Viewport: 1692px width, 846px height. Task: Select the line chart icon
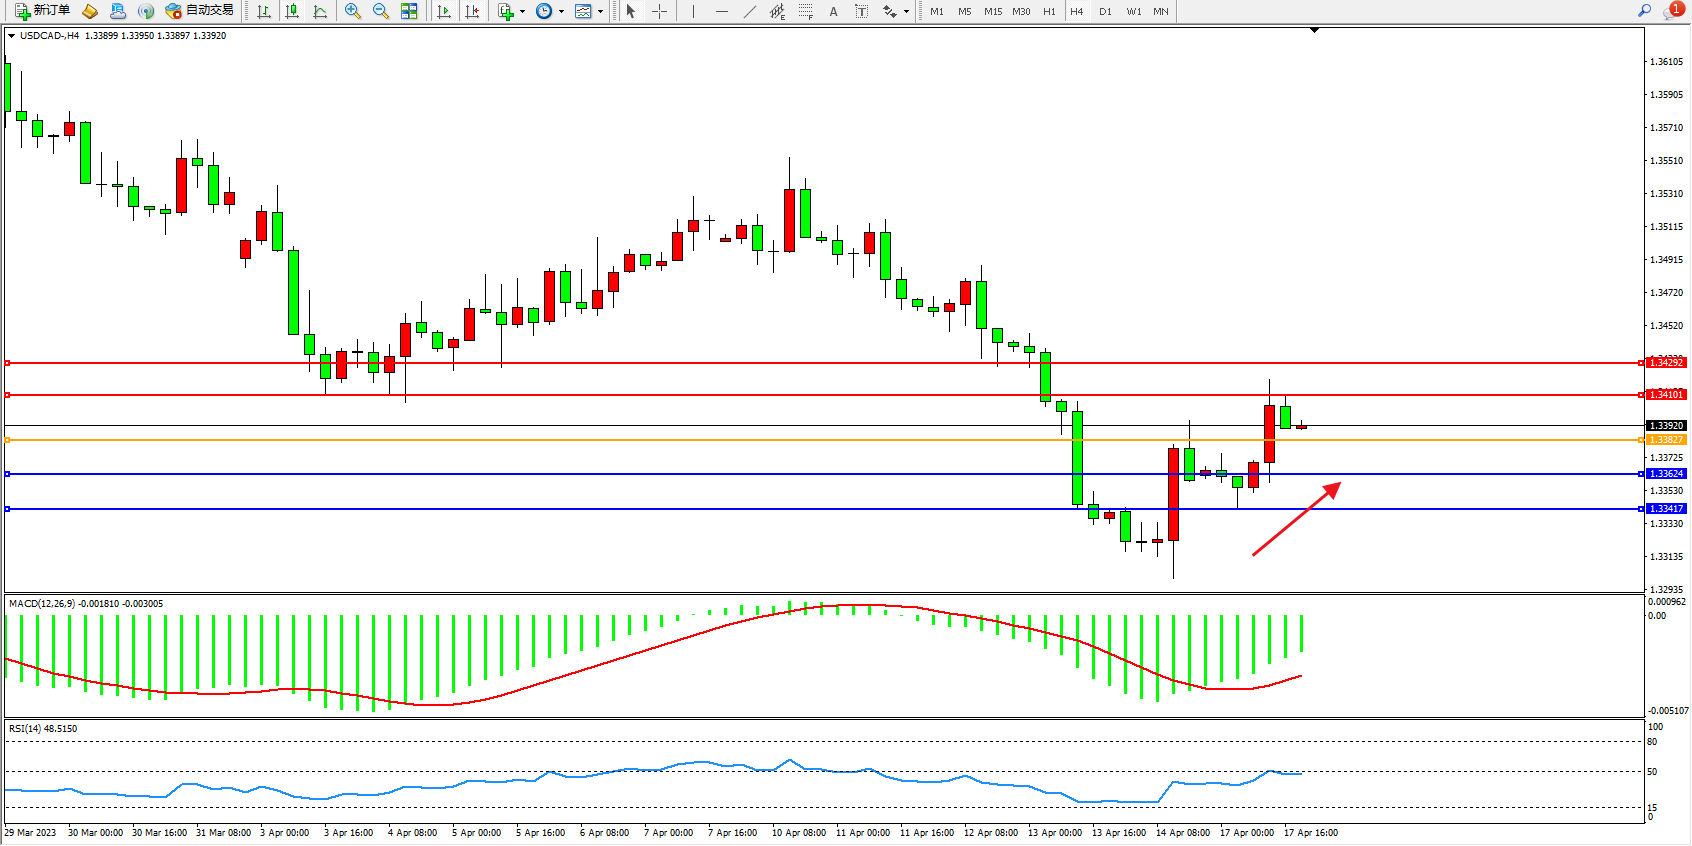pyautogui.click(x=320, y=11)
